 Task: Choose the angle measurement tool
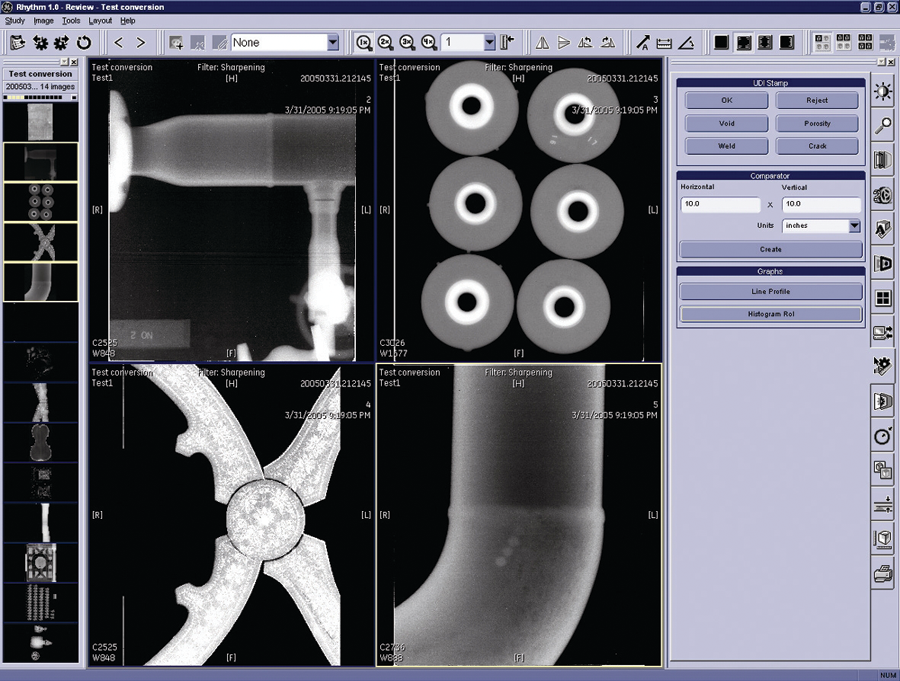tap(686, 42)
